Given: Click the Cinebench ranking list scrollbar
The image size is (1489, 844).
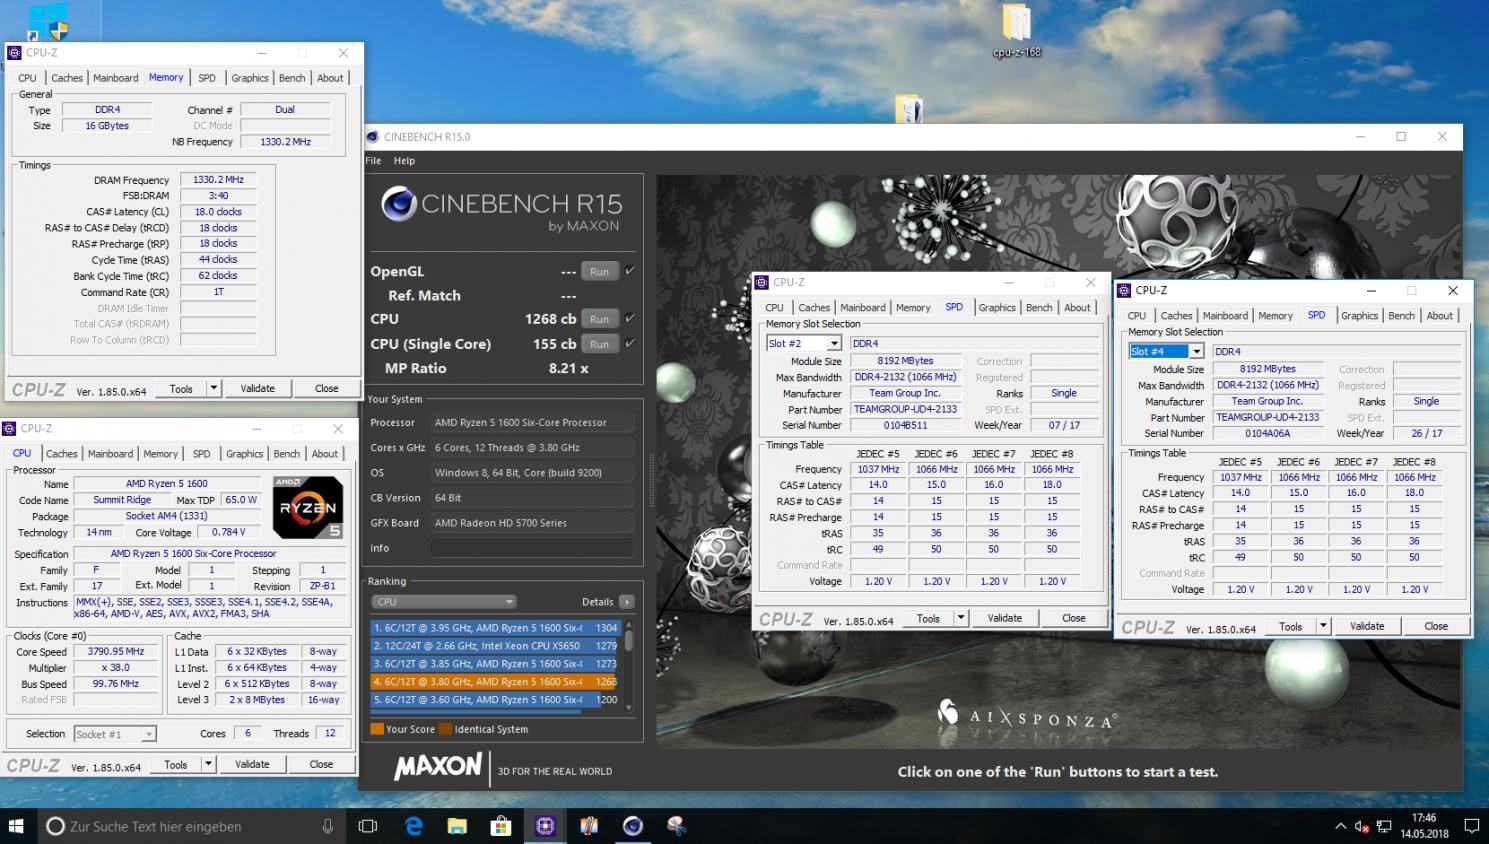Looking at the screenshot, I should (x=629, y=665).
